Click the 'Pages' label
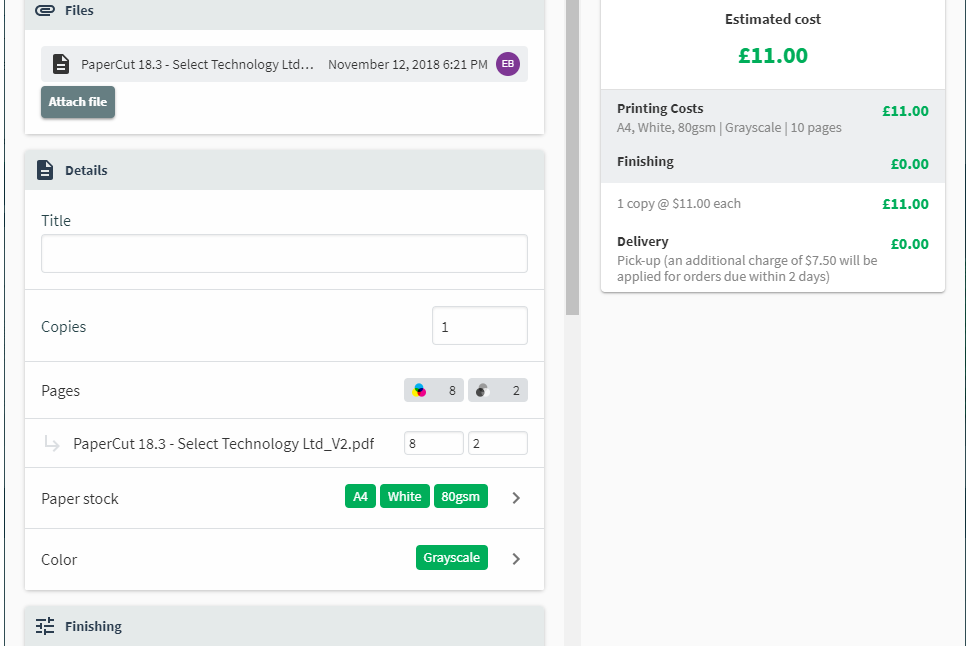This screenshot has width=969, height=646. tap(61, 391)
